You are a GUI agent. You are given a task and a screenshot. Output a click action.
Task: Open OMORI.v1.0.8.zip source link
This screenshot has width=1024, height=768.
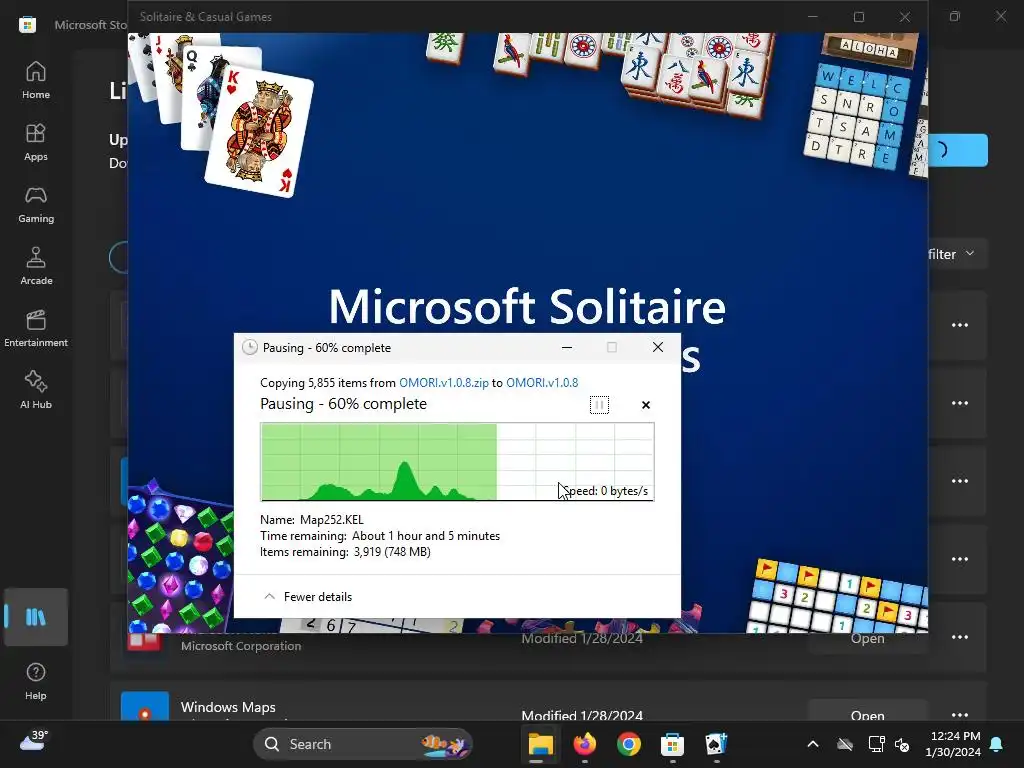(443, 383)
